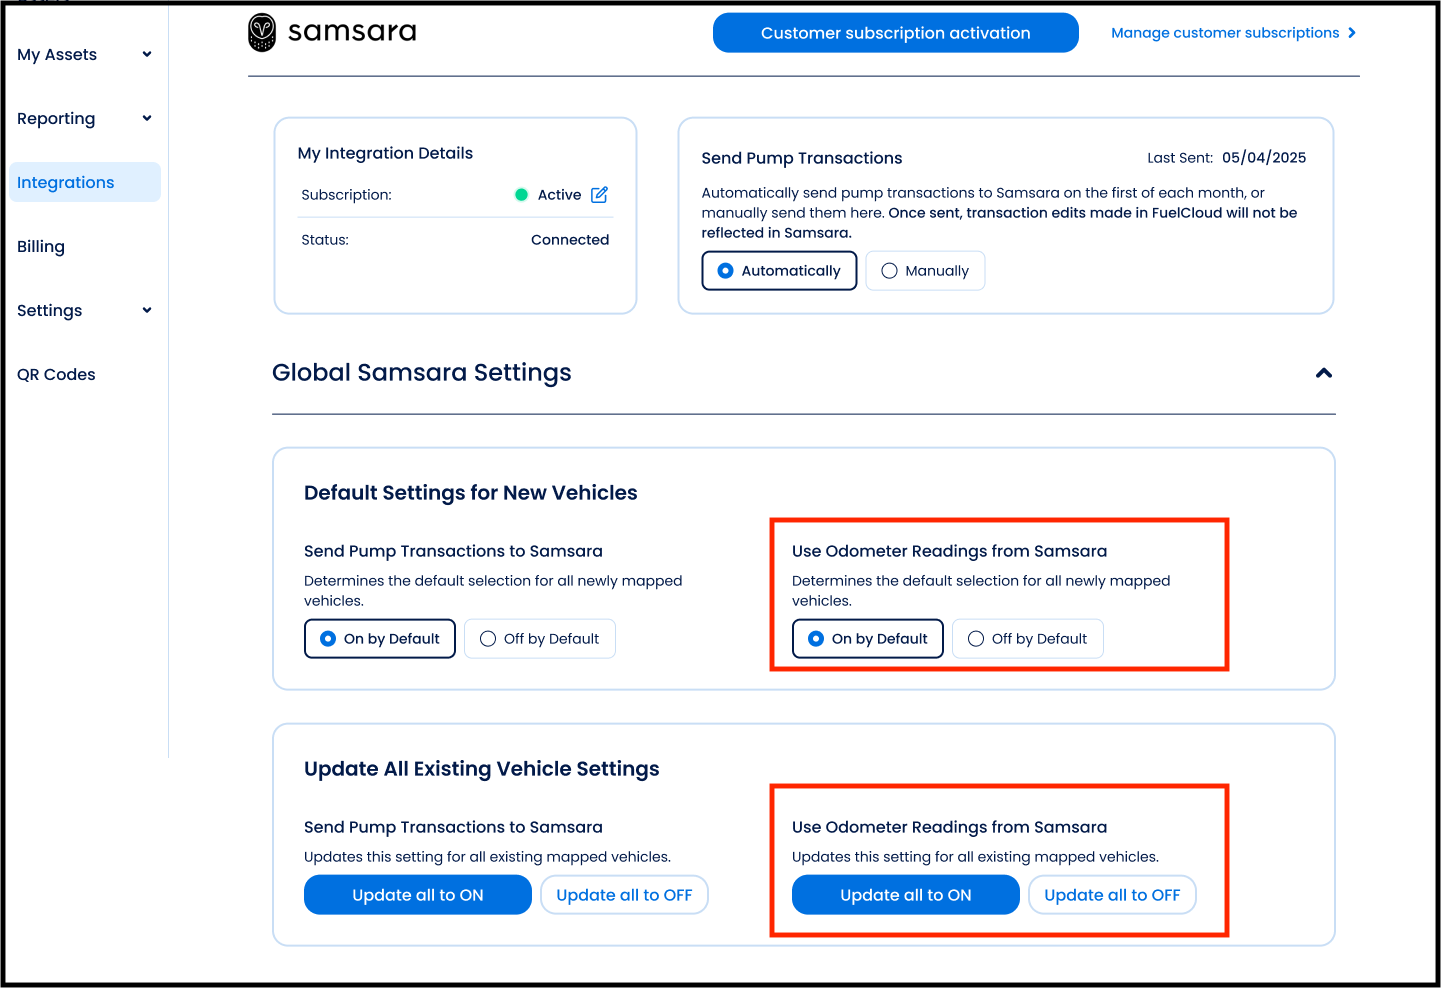Update all odometer readings to OFF

point(1112,895)
